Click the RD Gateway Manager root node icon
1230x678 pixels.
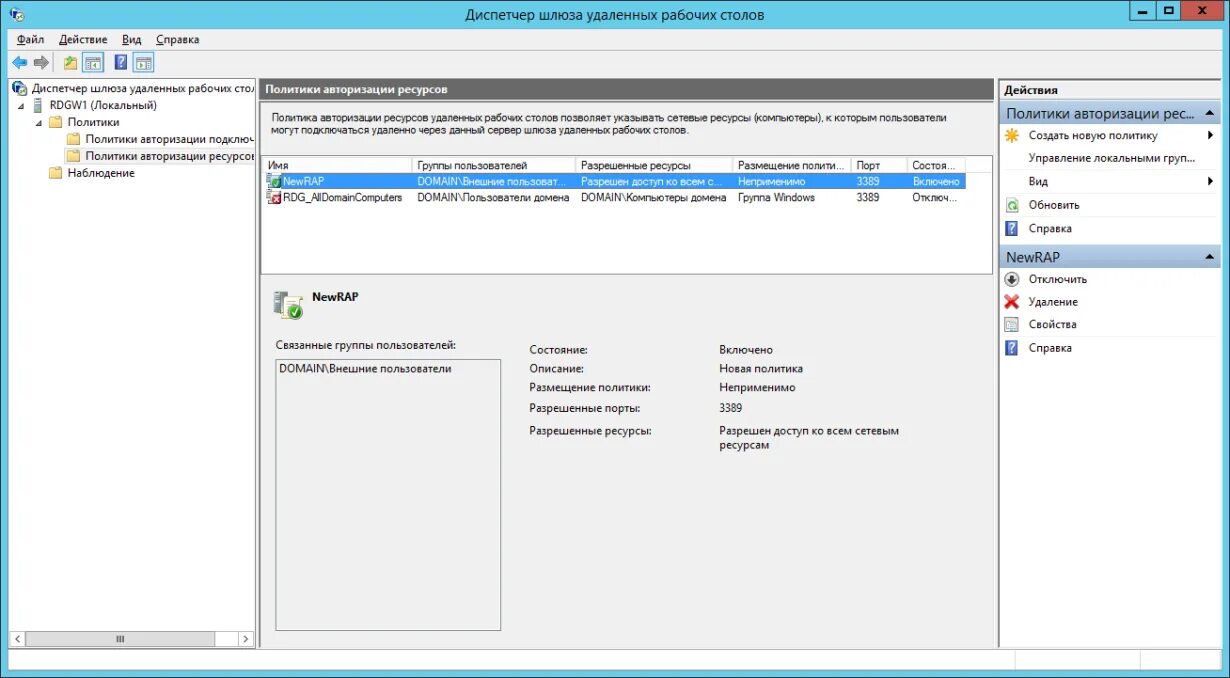(x=20, y=88)
